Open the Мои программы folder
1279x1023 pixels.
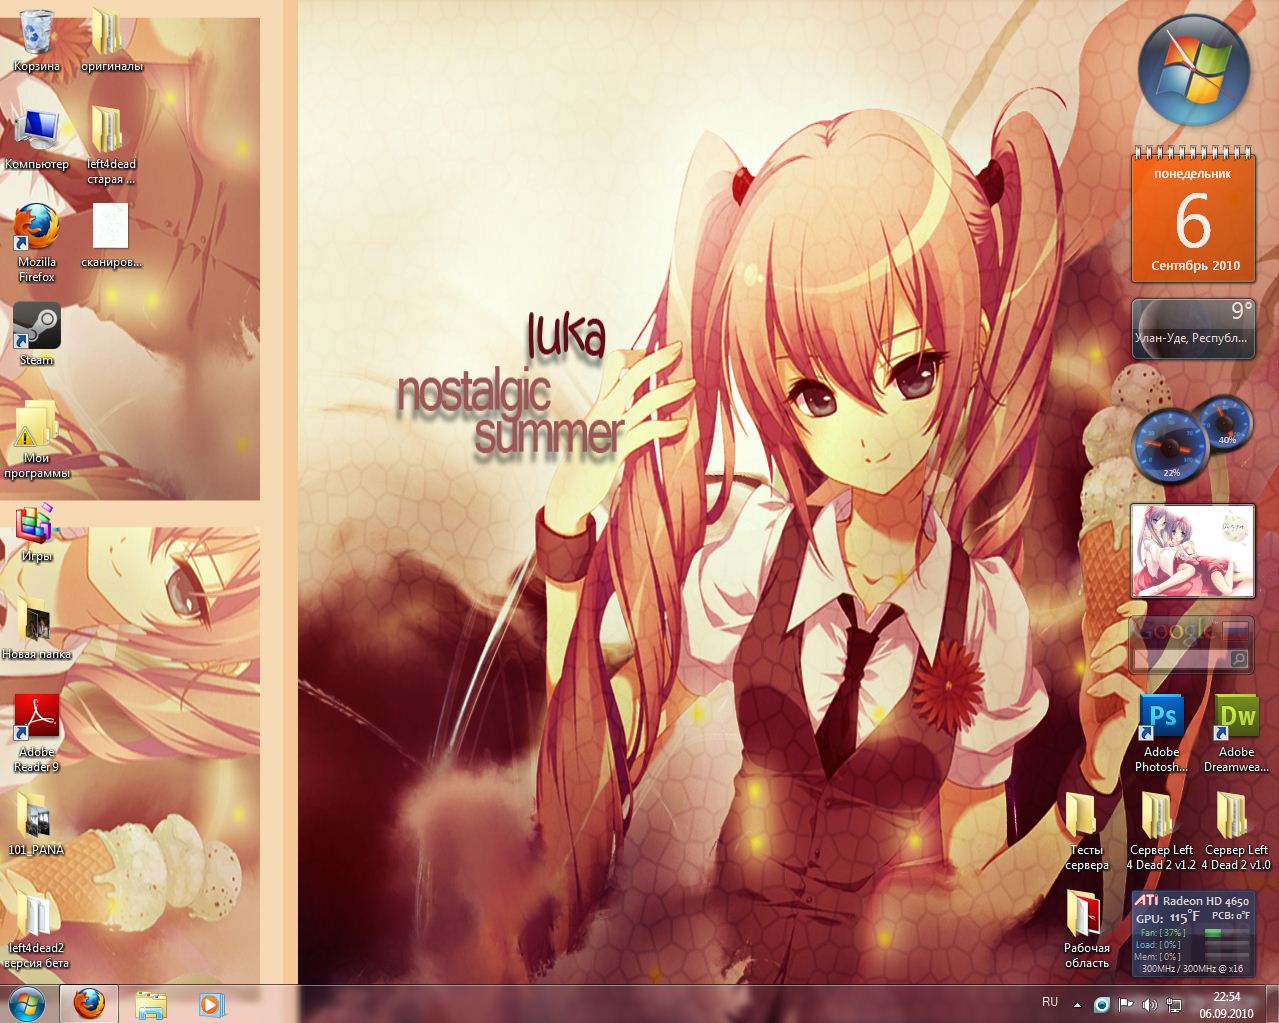click(x=37, y=439)
